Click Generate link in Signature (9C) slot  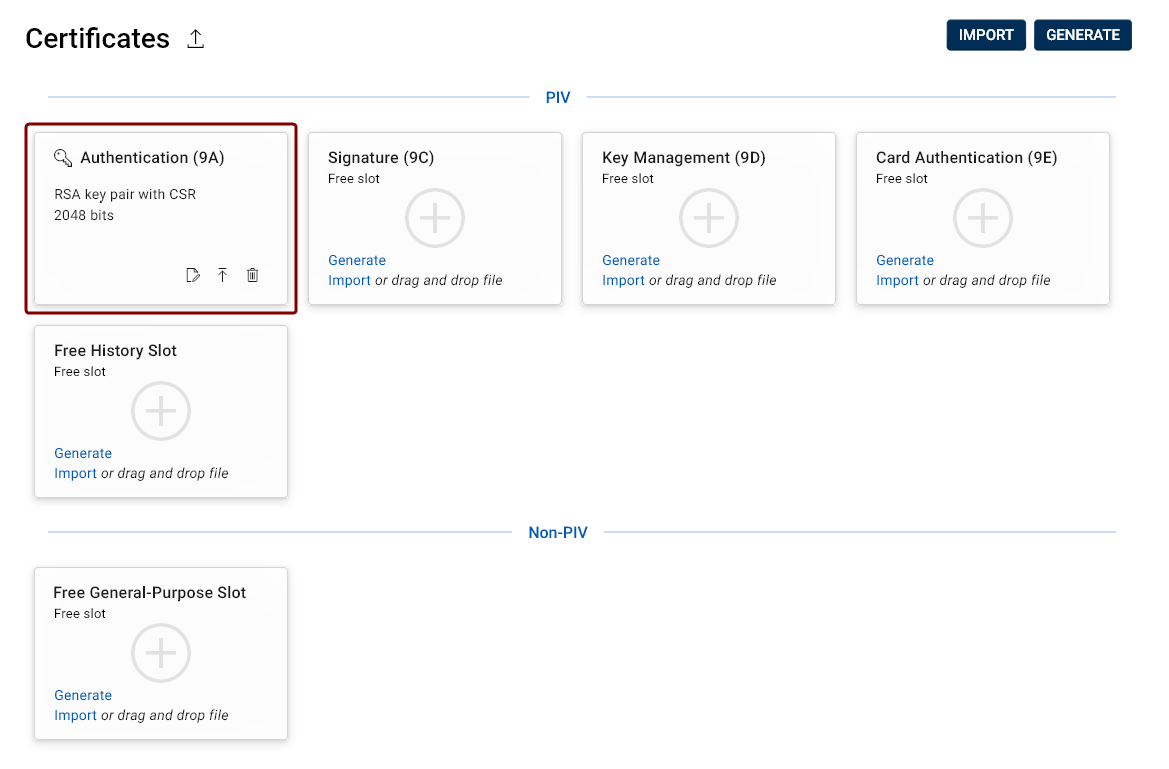pos(357,260)
